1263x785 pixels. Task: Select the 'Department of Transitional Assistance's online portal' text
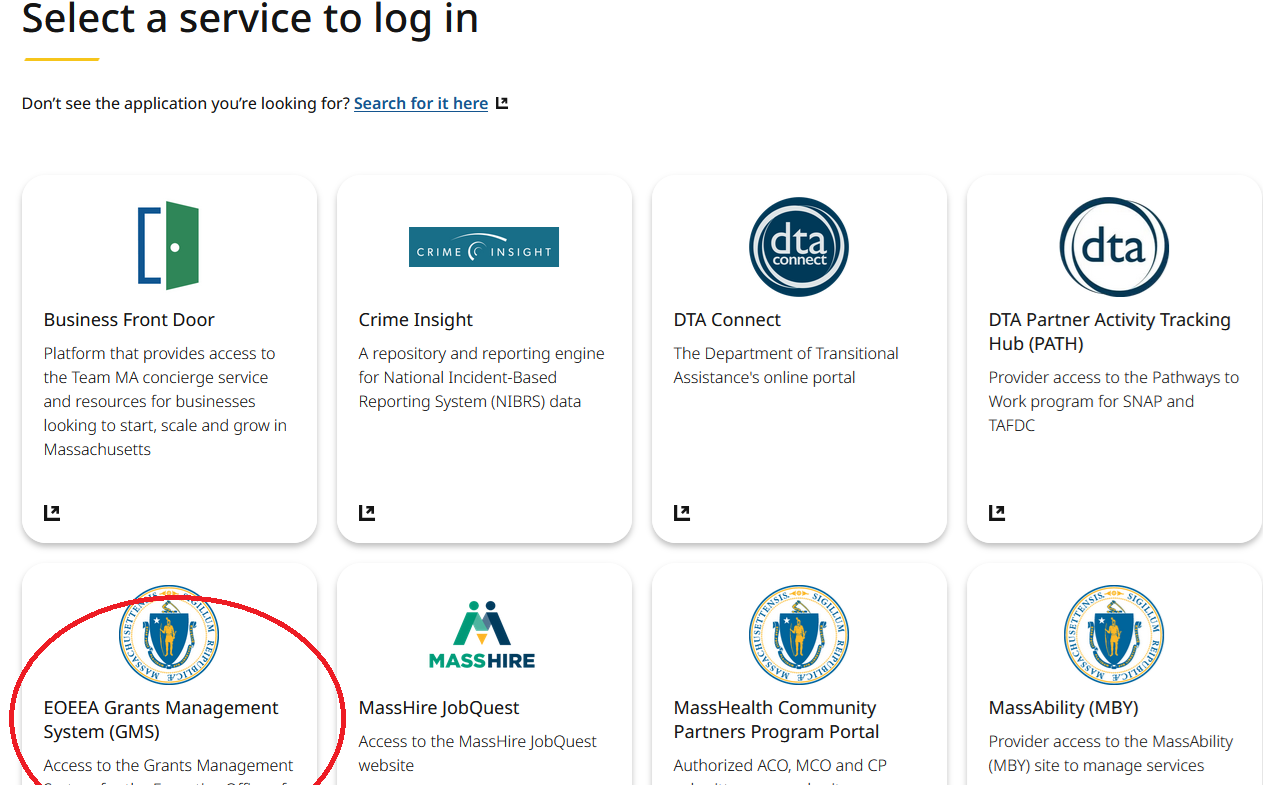click(786, 365)
